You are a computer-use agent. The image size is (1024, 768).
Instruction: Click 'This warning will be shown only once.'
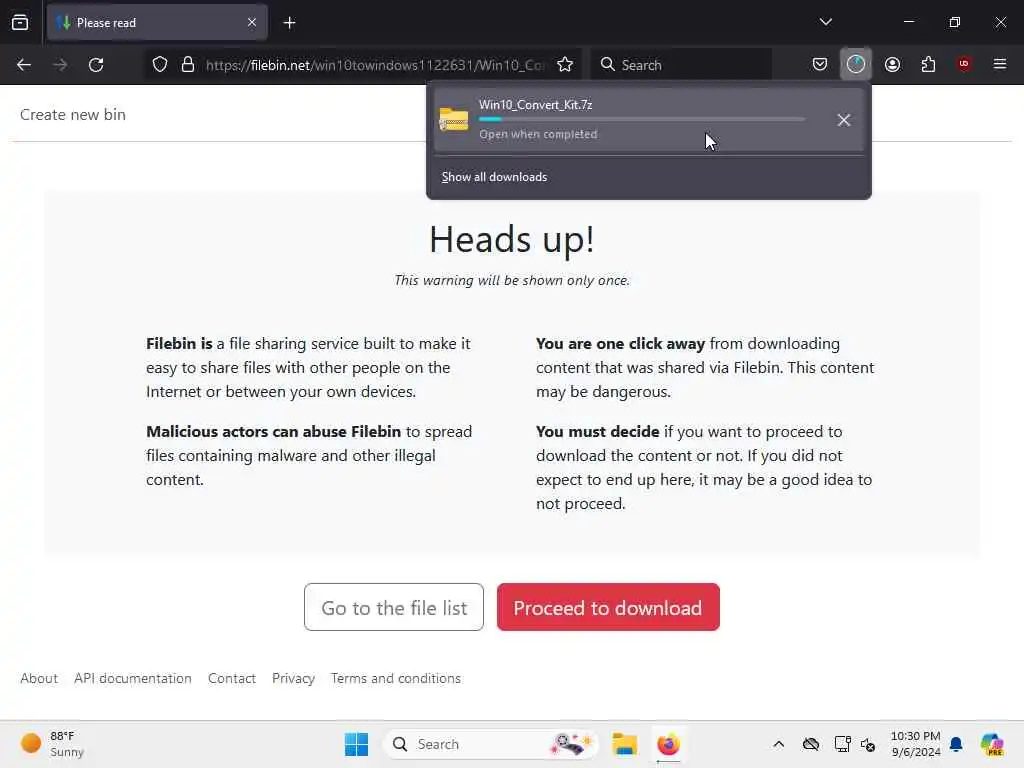coord(512,281)
